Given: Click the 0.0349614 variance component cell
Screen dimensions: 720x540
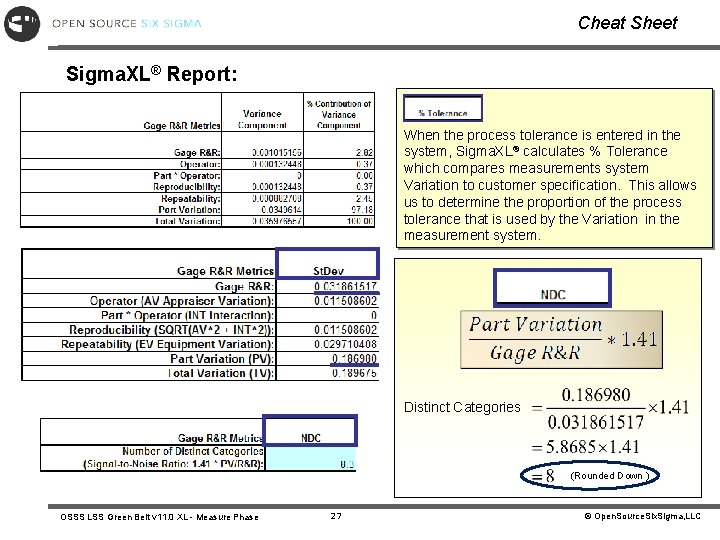Looking at the screenshot, I should coord(281,209).
